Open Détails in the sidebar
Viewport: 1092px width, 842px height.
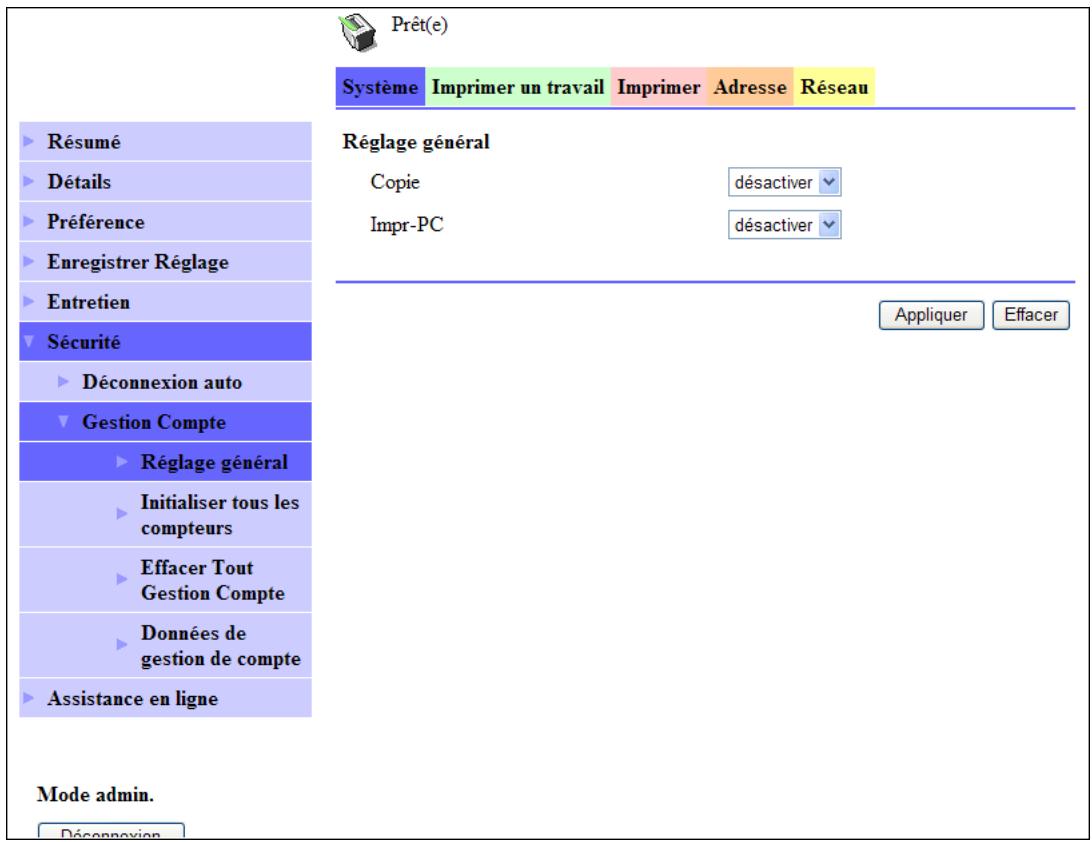(165, 182)
